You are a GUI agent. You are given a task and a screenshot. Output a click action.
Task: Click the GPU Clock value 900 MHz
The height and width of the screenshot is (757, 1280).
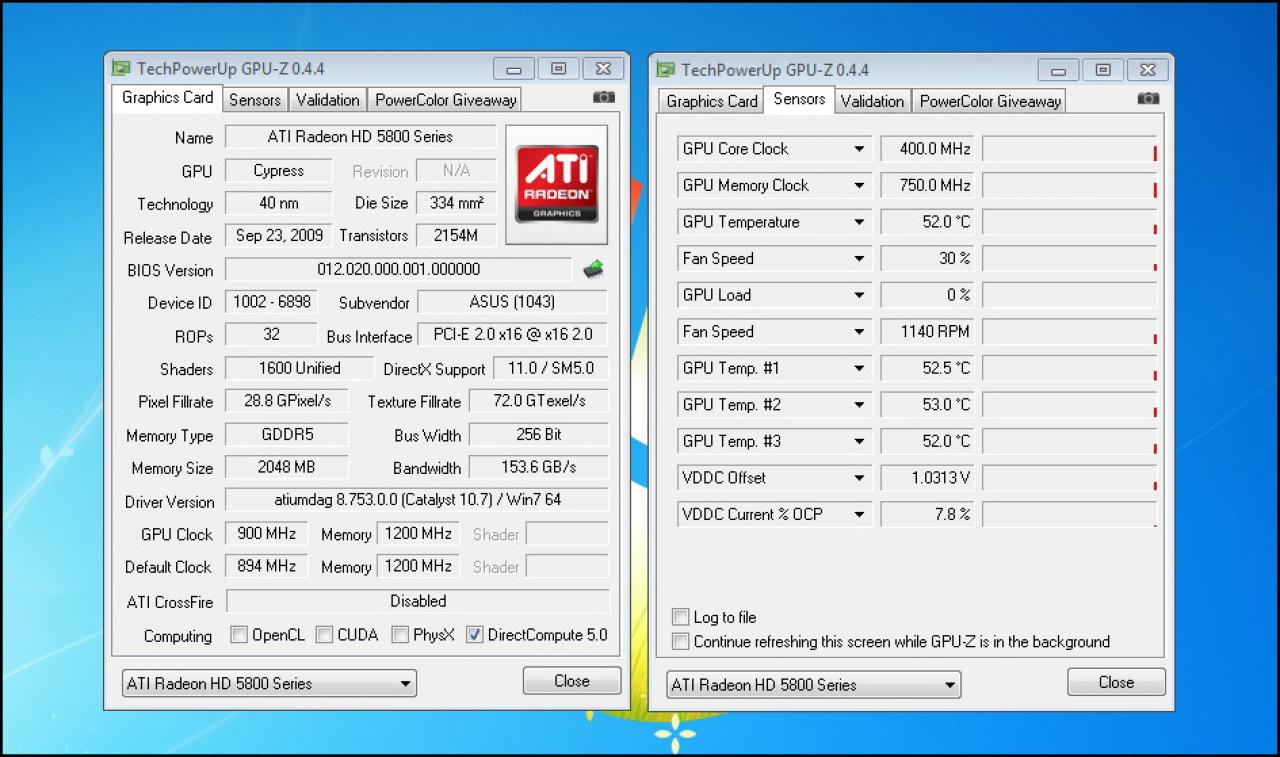[266, 534]
